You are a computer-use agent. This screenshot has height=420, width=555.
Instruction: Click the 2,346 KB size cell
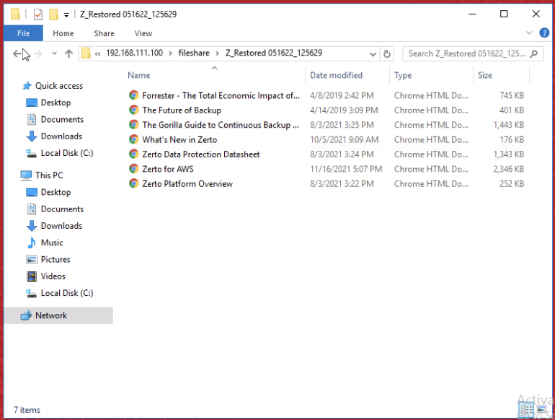point(509,169)
